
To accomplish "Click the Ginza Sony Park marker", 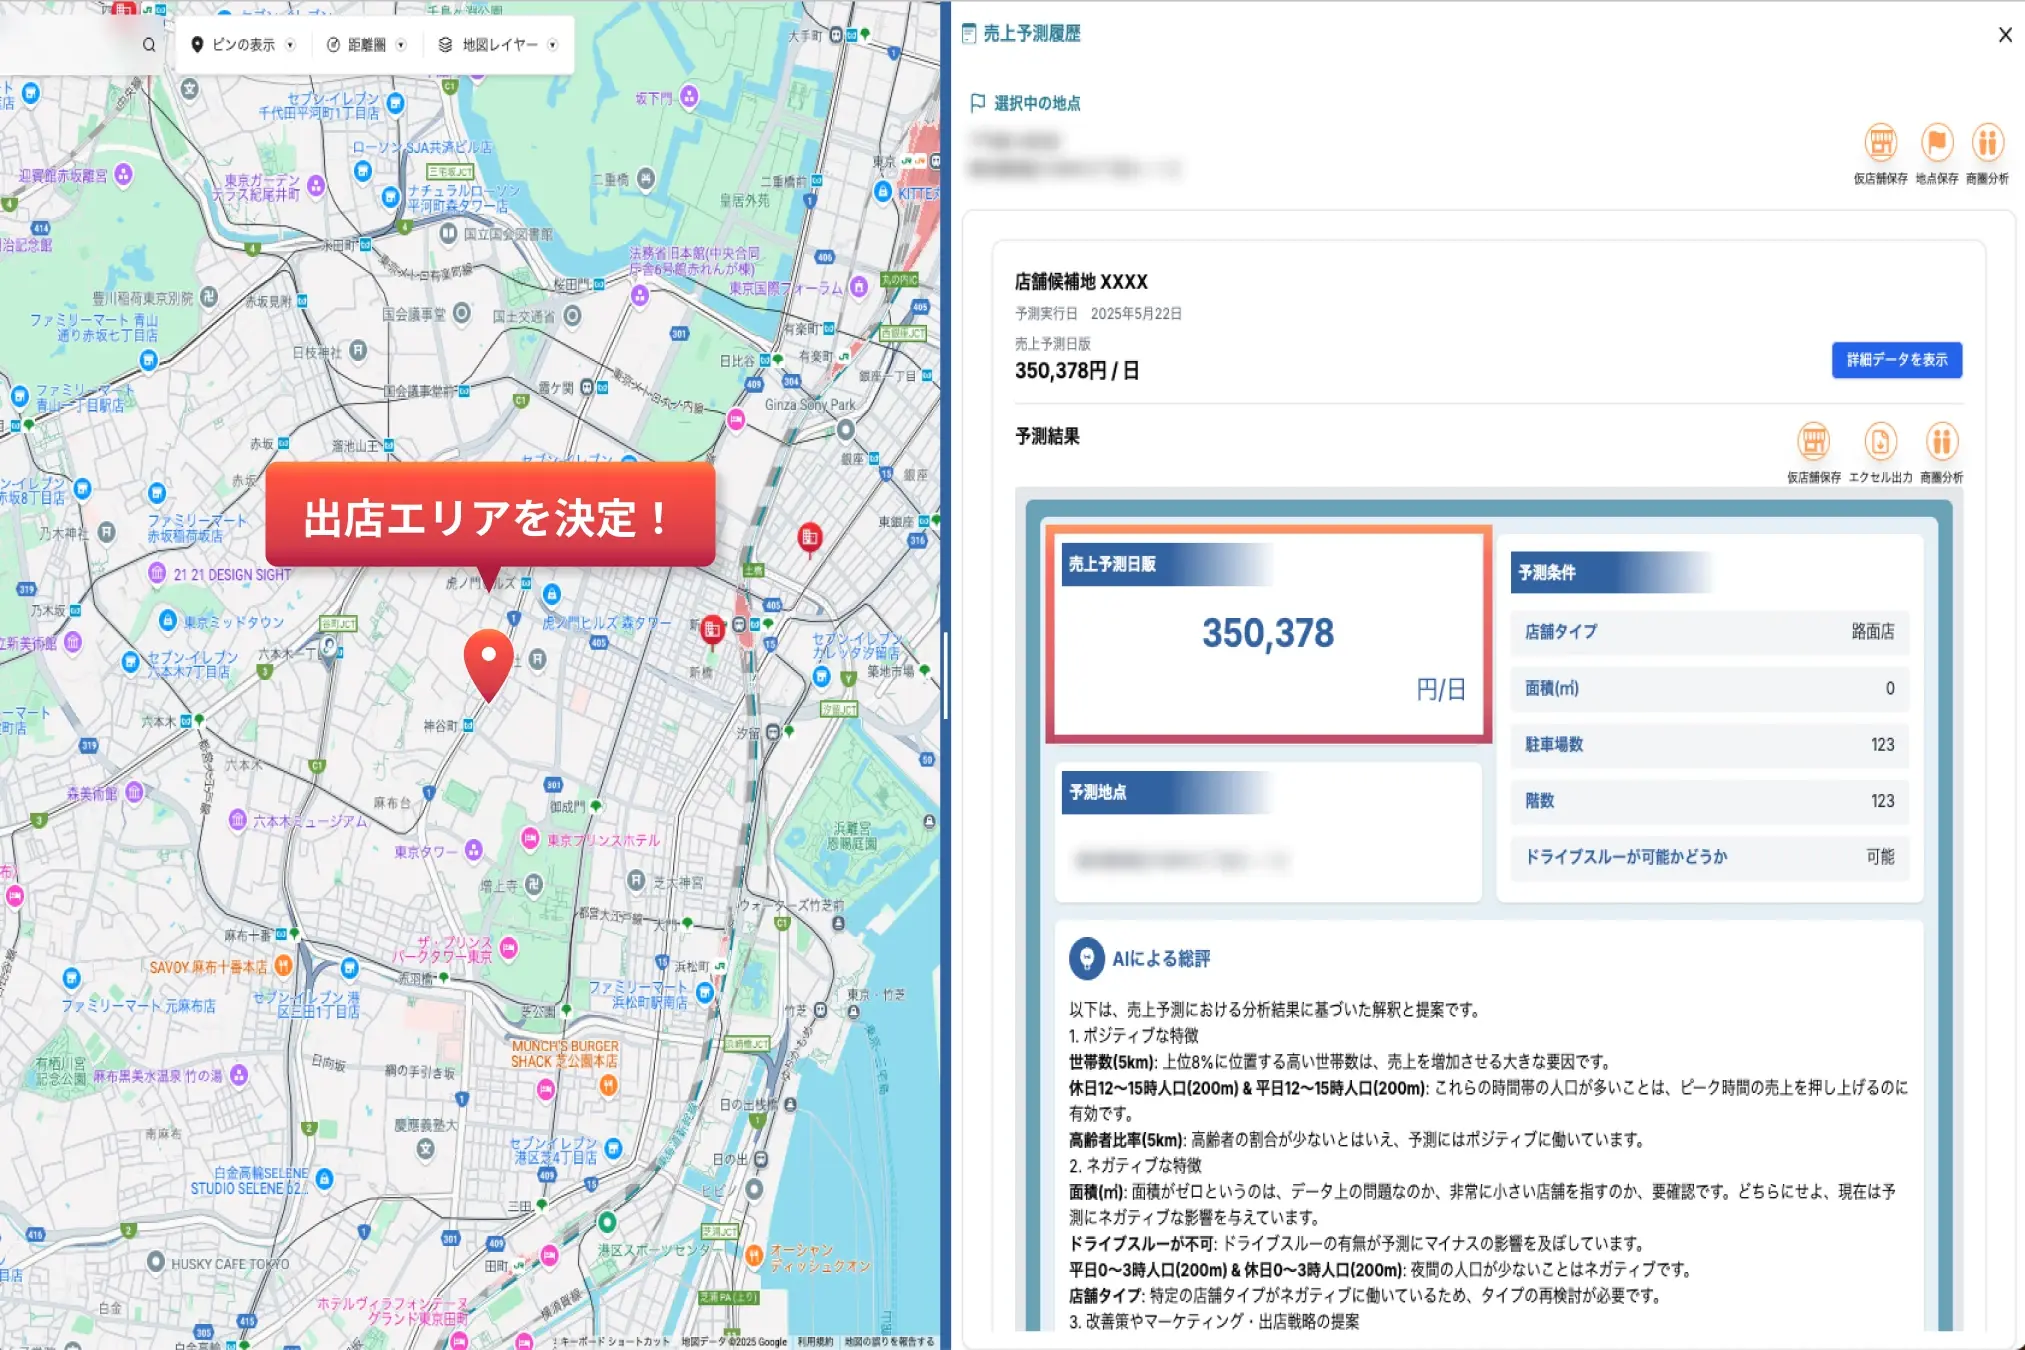I will [x=846, y=430].
